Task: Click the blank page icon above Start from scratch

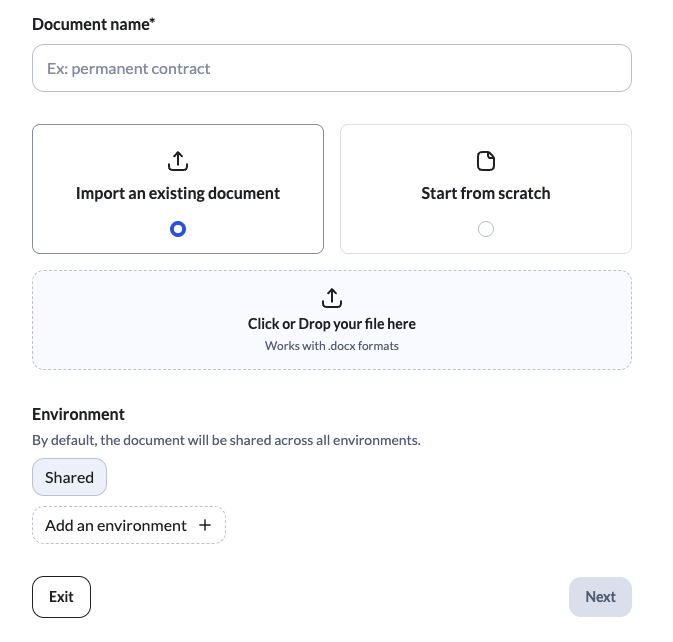Action: [x=485, y=161]
